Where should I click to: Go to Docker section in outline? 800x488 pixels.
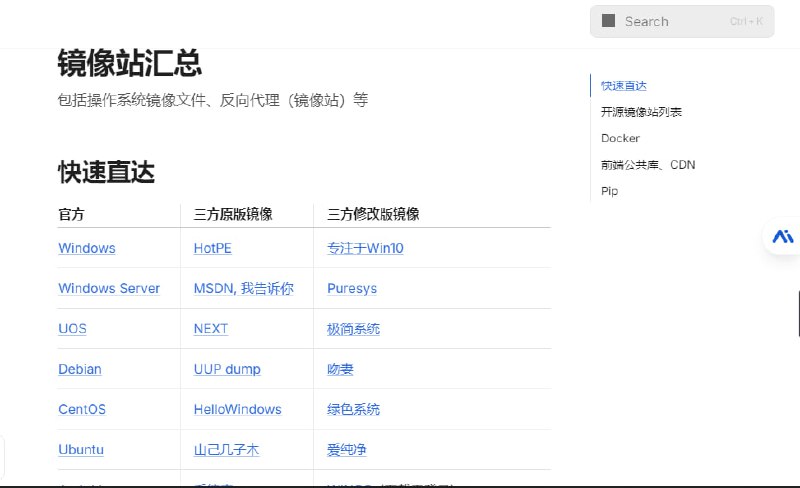point(620,138)
